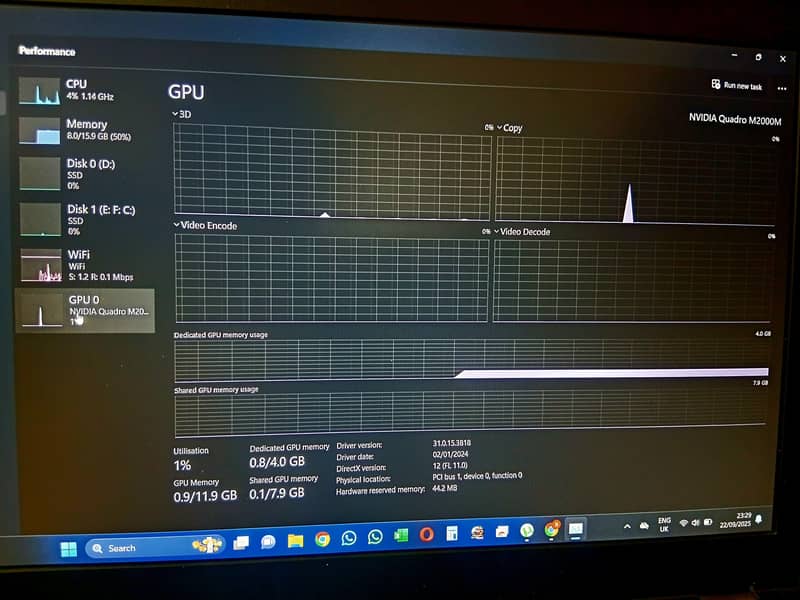This screenshot has height=600, width=800.
Task: Click the DirectX version 12 (FL 11.0) value
Action: (x=449, y=465)
